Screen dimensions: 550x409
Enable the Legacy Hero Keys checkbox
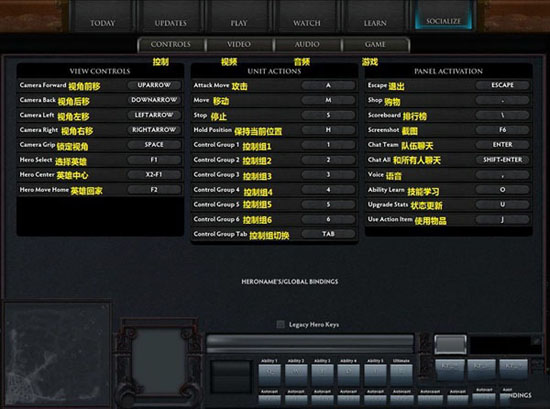point(280,324)
